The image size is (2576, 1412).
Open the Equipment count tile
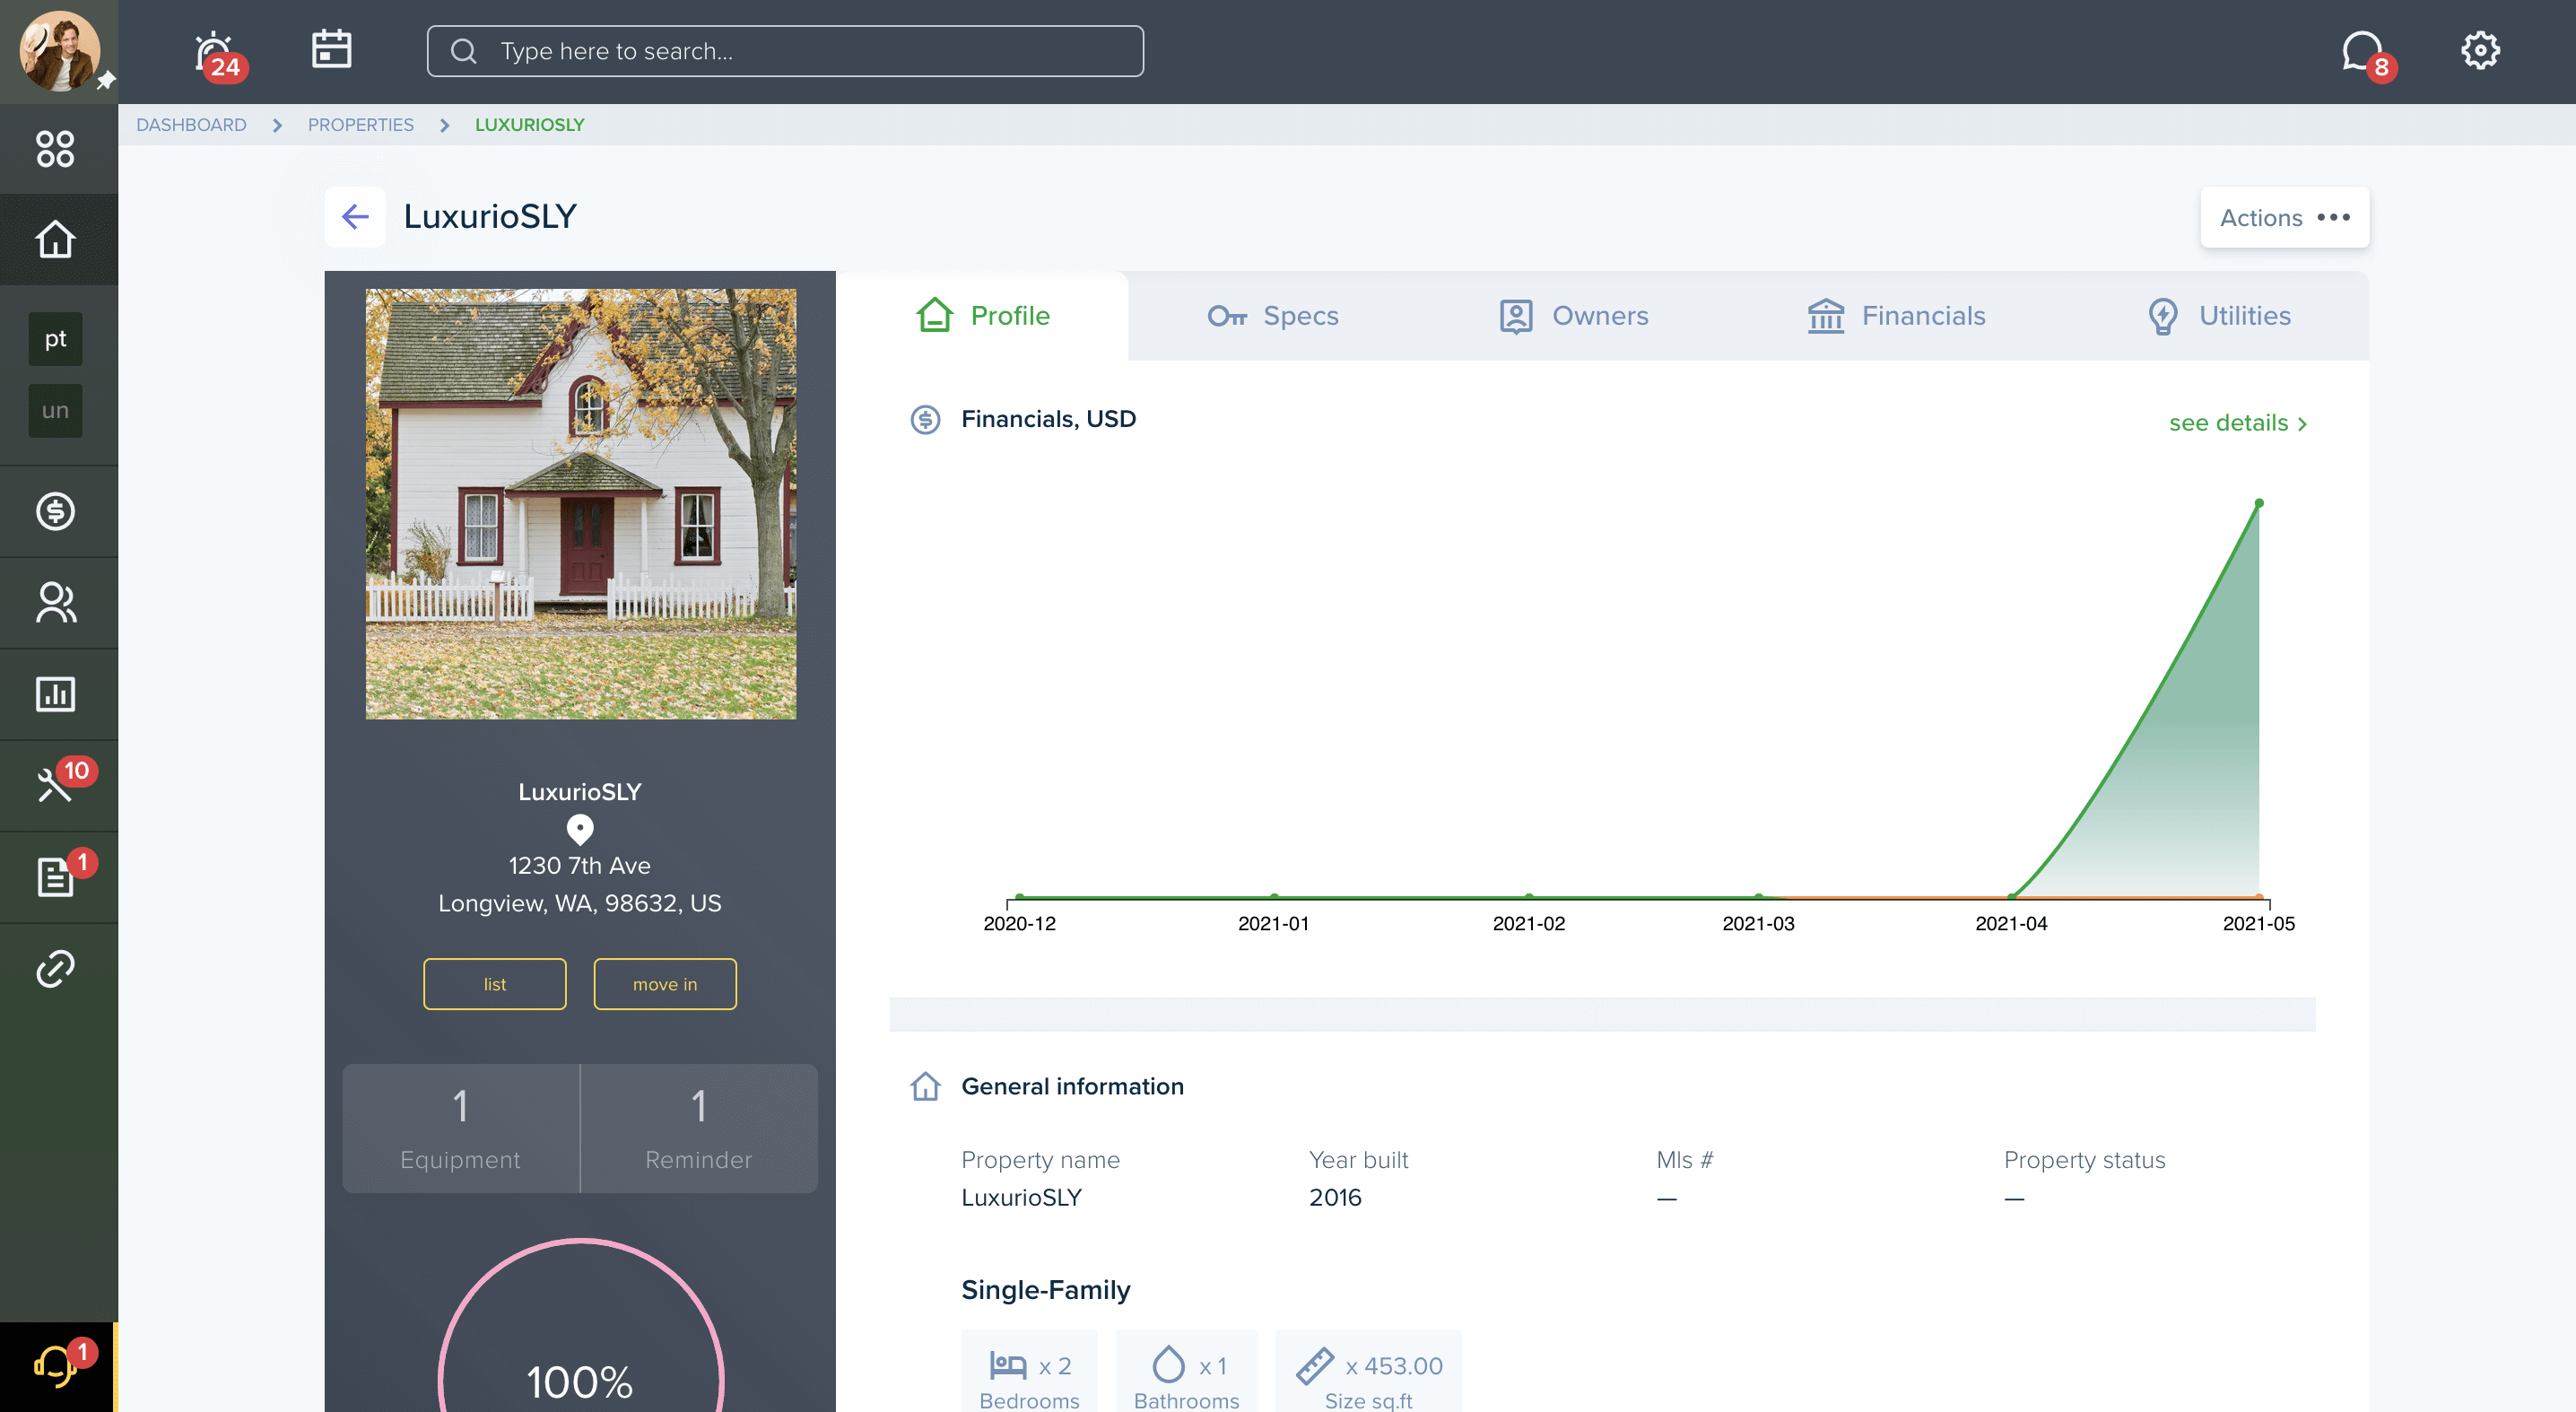pos(461,1128)
